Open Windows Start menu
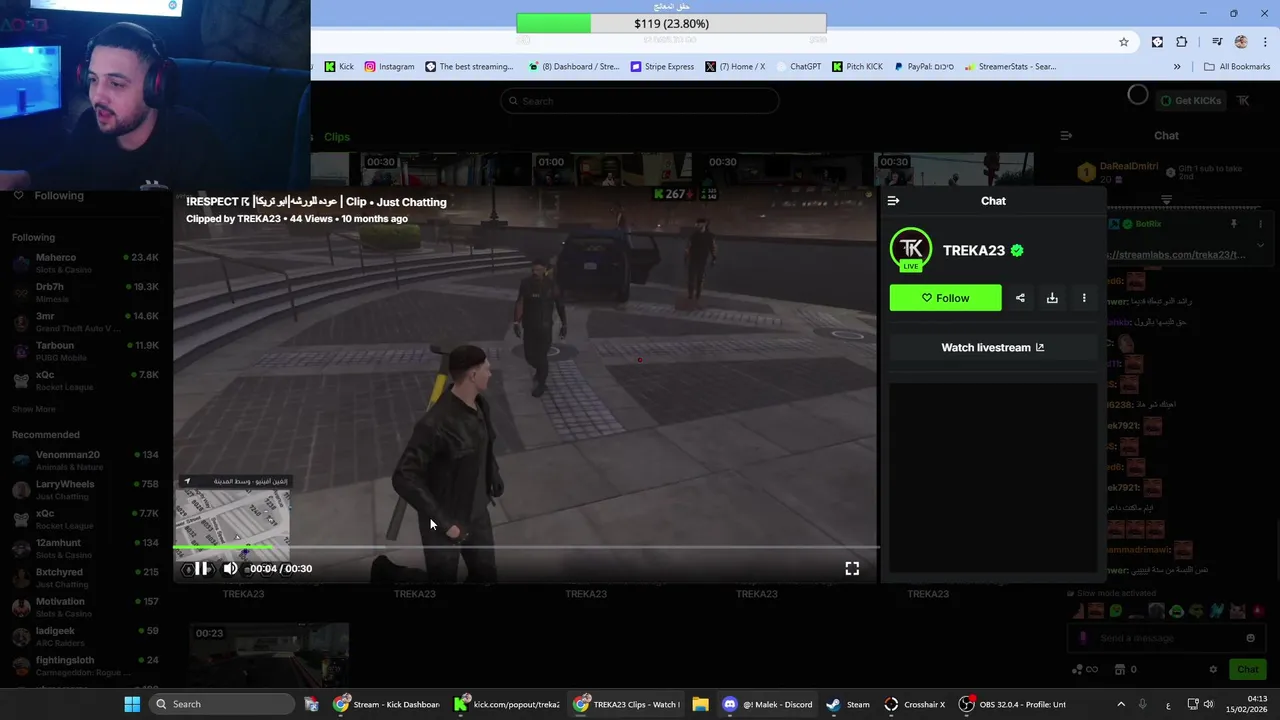Viewport: 1280px width, 720px height. click(132, 704)
